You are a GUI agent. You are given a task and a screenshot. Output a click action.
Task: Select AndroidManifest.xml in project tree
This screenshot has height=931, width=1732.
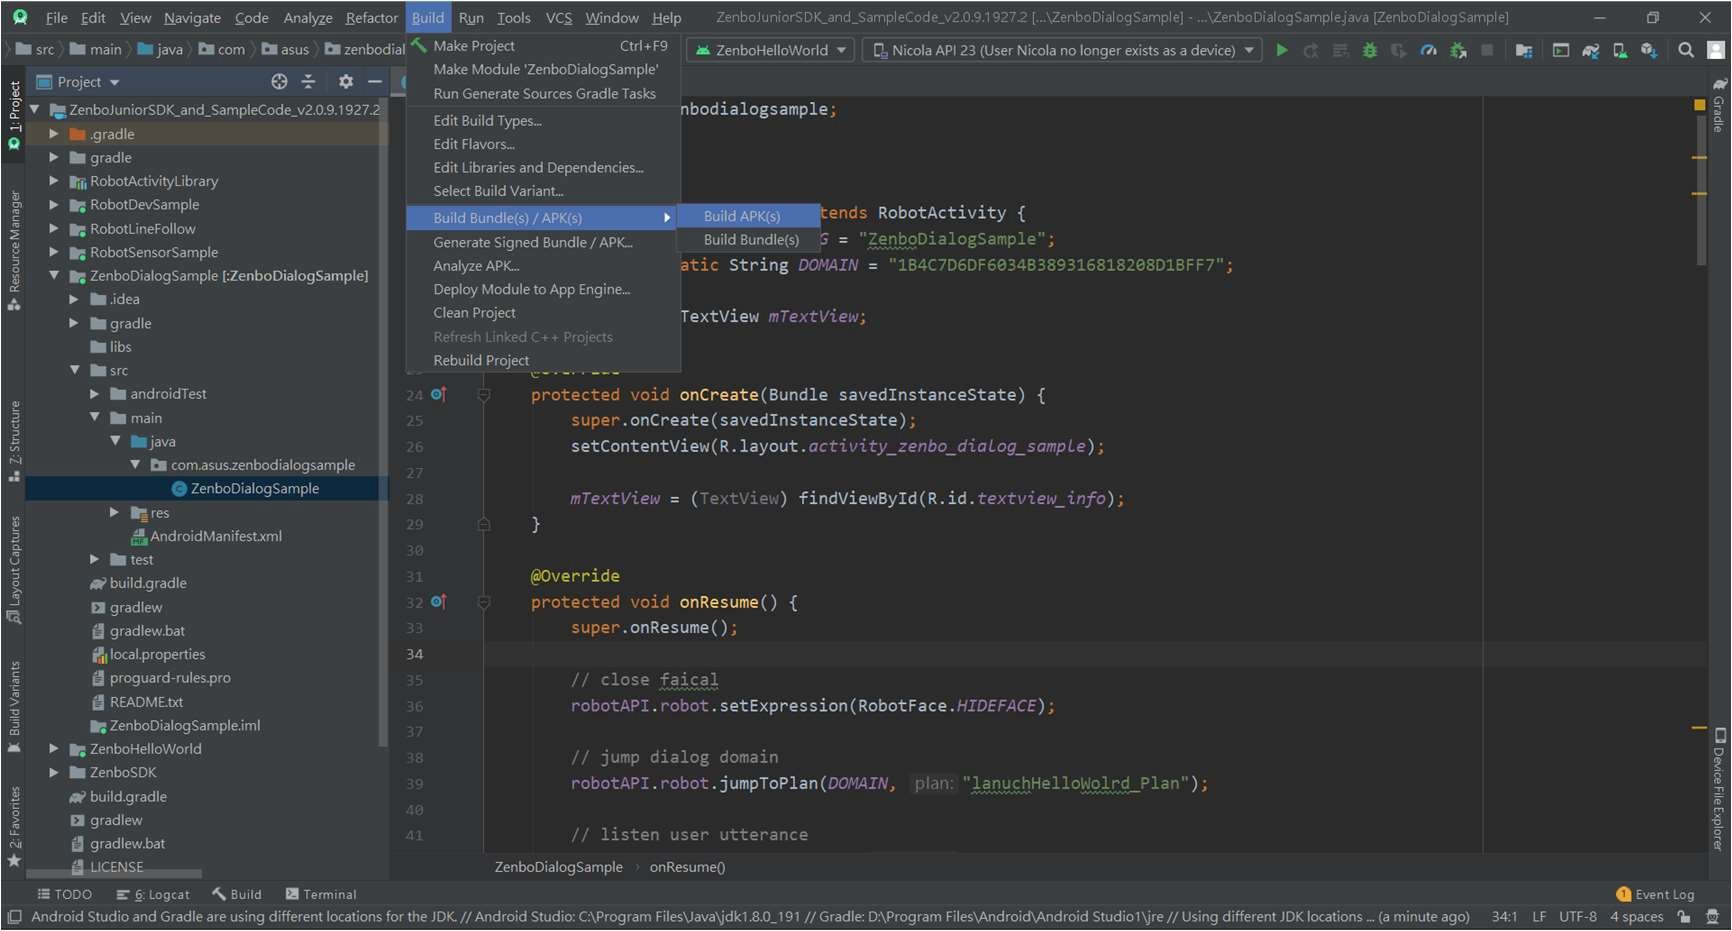tap(206, 536)
